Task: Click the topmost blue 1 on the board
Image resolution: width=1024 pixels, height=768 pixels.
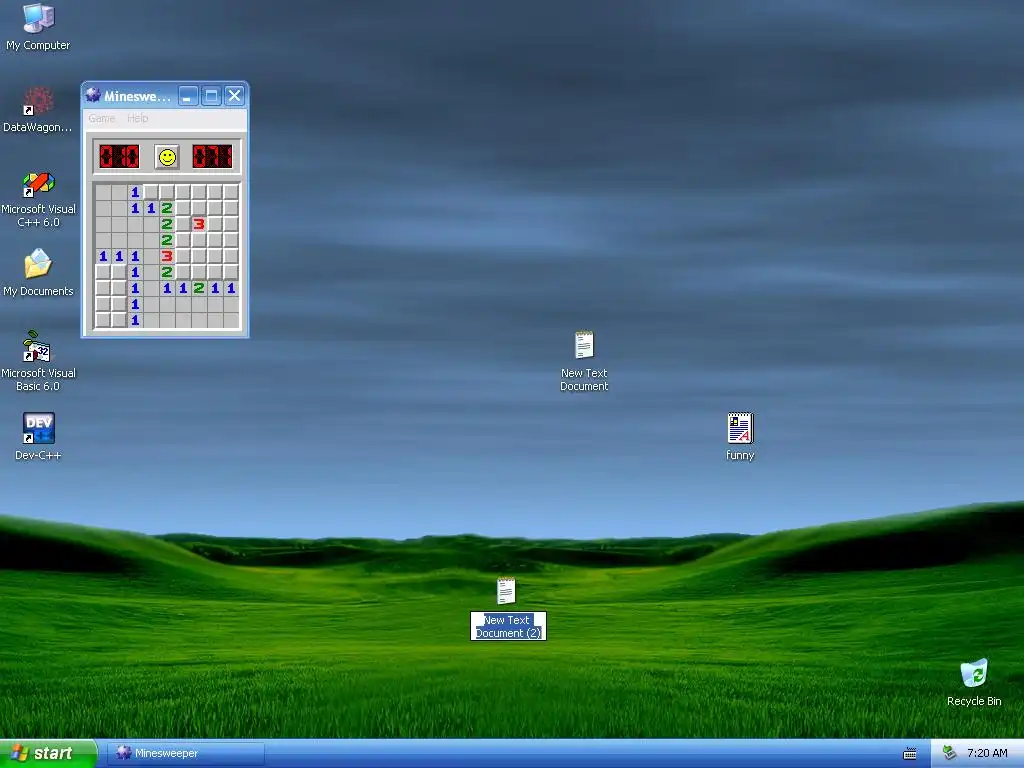Action: [x=135, y=192]
